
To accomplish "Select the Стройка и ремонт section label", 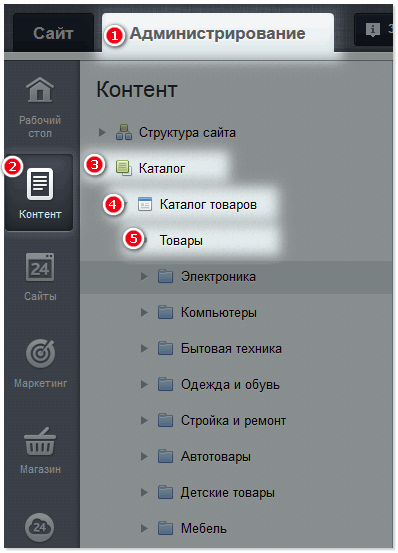I will (x=233, y=420).
